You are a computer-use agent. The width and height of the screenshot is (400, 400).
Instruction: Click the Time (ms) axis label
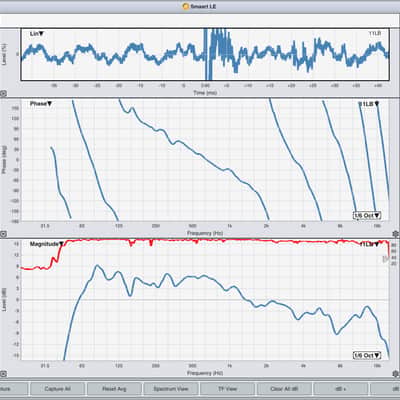pyautogui.click(x=205, y=93)
